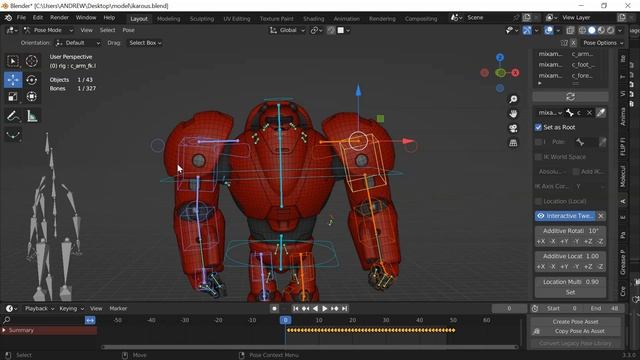Click jump to first frame button
This screenshot has width=640, height=360.
pos(296,309)
